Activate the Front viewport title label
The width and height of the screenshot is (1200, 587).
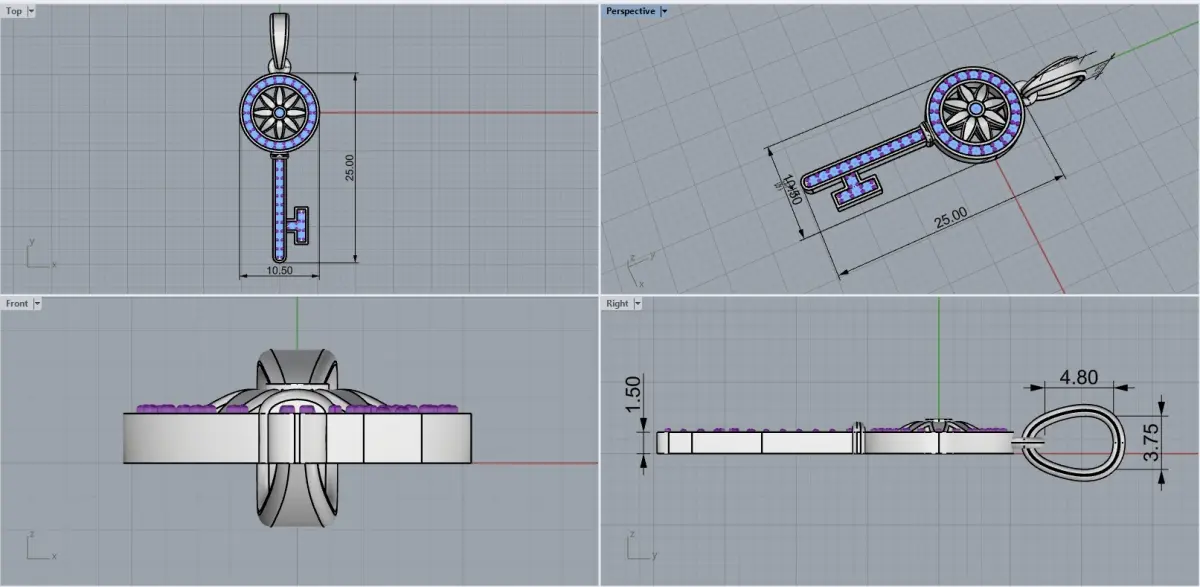17,303
